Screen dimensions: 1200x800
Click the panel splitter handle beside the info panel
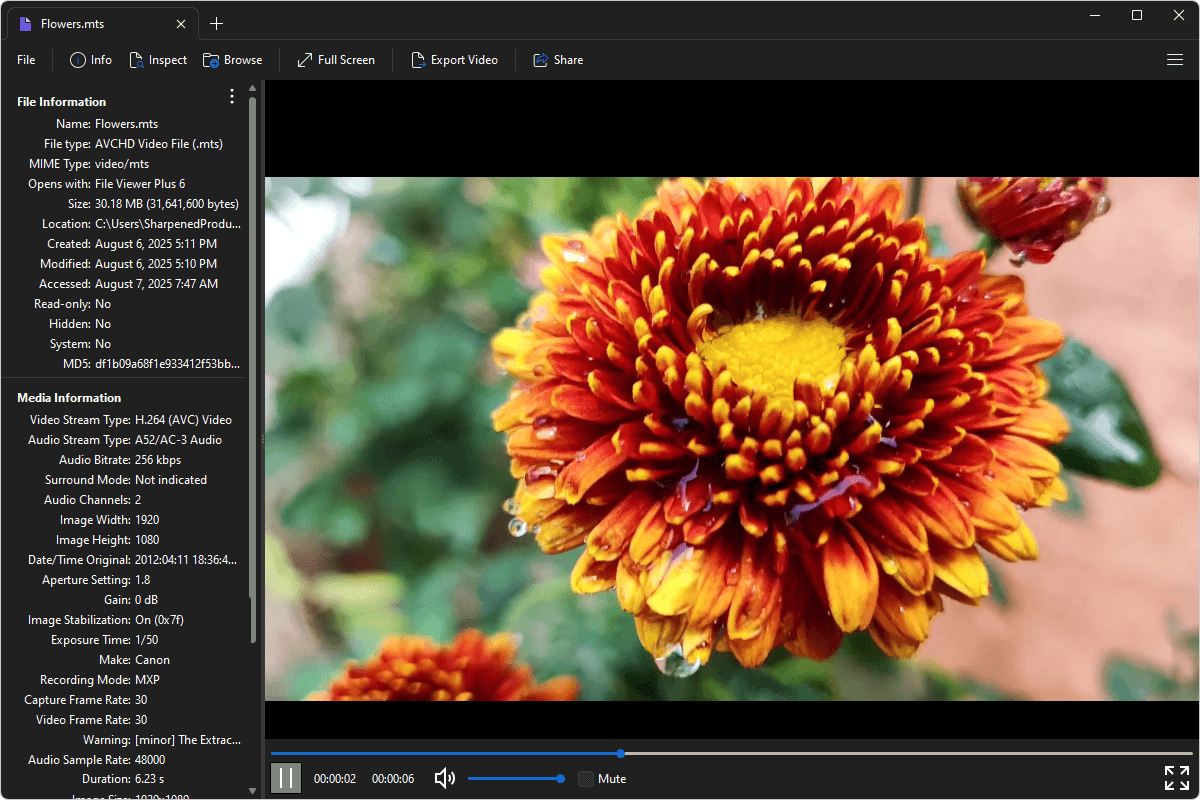click(262, 439)
